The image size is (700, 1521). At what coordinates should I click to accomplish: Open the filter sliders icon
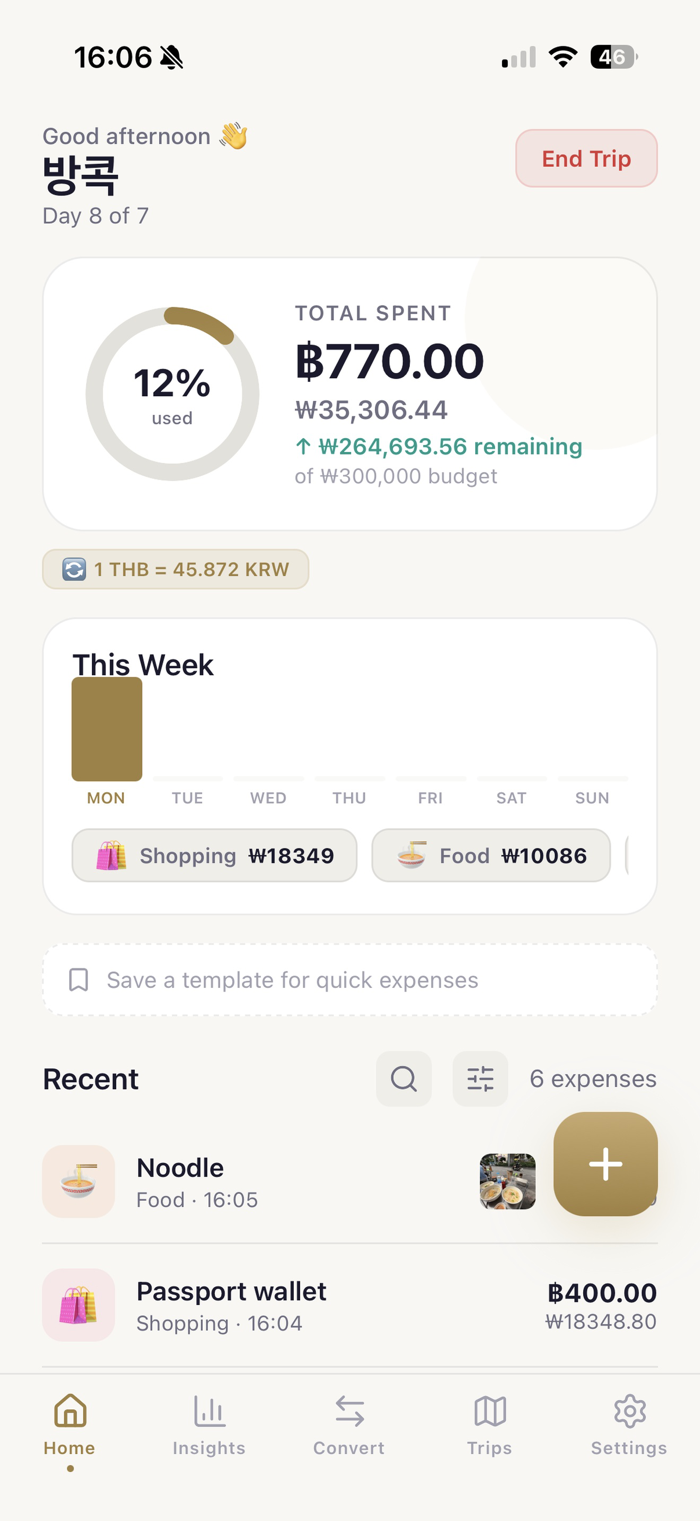(480, 1079)
